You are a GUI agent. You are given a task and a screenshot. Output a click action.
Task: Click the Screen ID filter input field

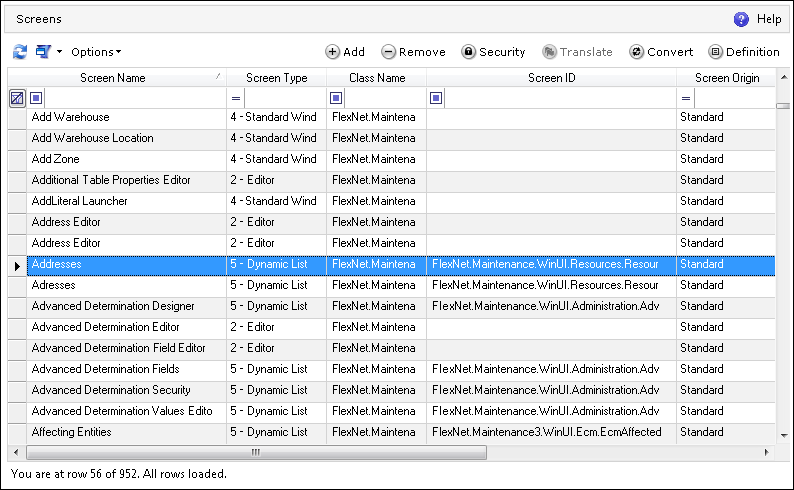[560, 98]
